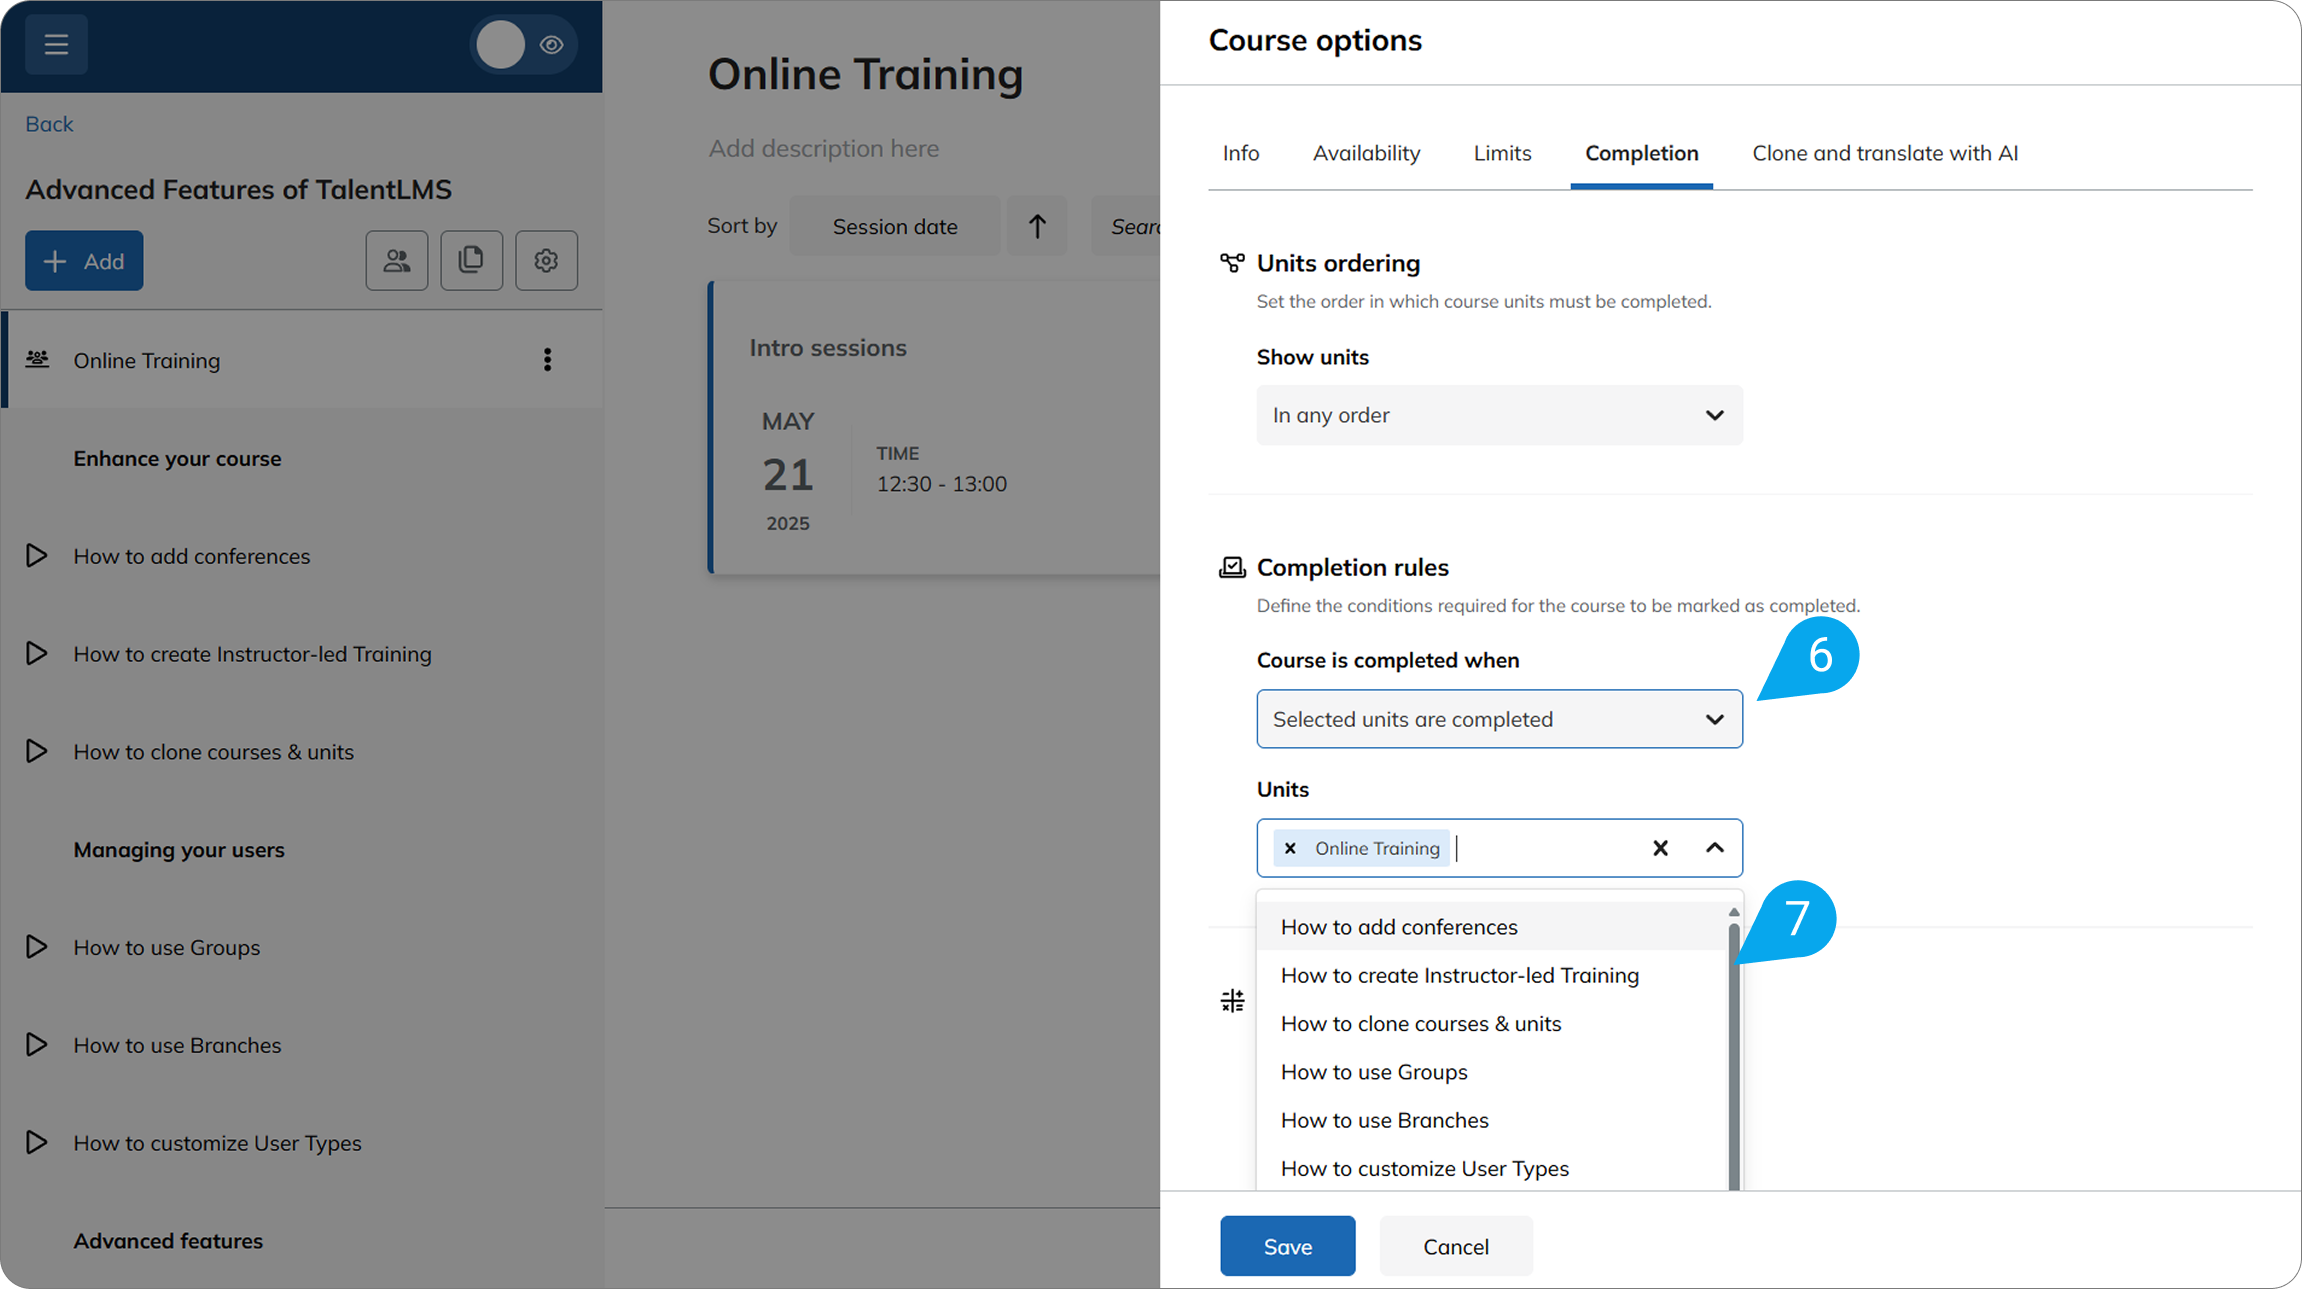The image size is (2302, 1289).
Task: Click play icon beside Instructor-led Training
Action: 37,654
